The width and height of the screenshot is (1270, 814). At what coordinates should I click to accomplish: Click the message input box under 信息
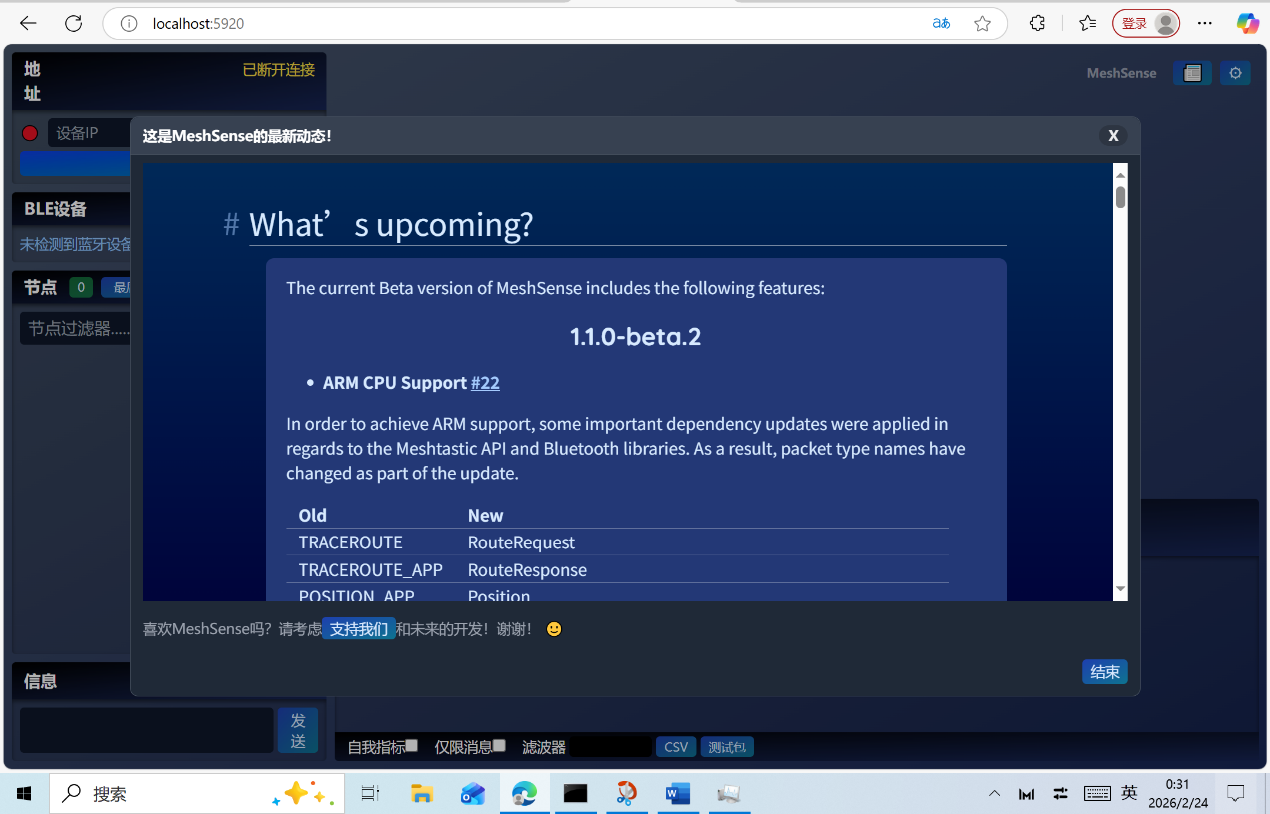click(x=147, y=730)
